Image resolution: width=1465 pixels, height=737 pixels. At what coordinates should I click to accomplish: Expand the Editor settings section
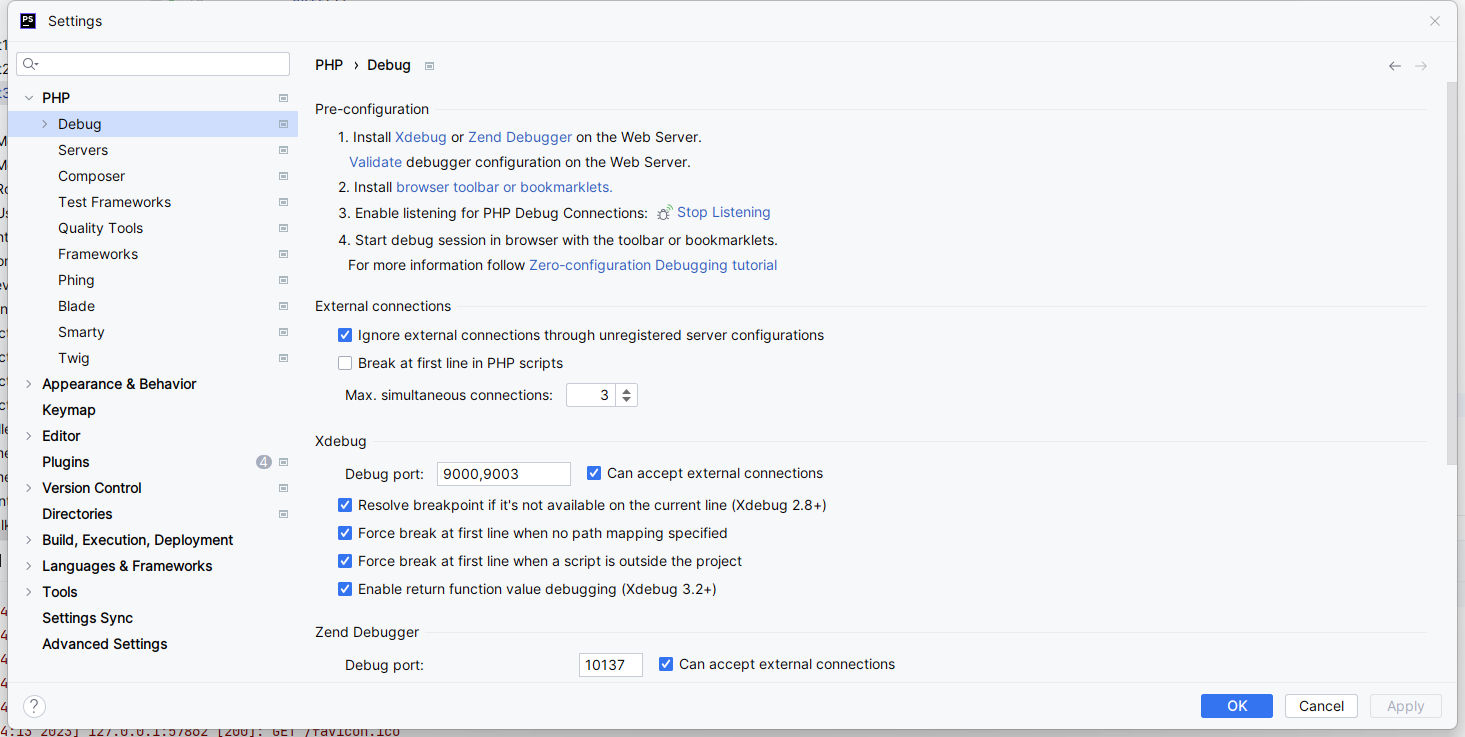[27, 435]
